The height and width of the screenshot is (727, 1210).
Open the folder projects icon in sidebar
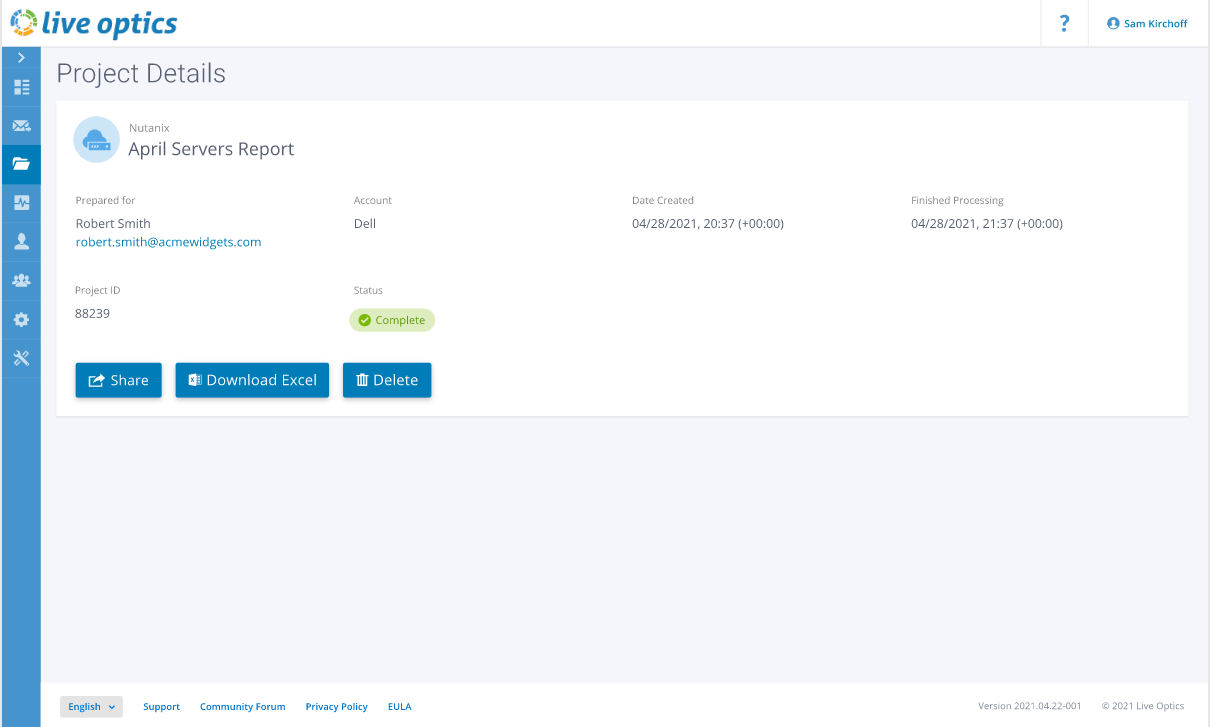(21, 164)
